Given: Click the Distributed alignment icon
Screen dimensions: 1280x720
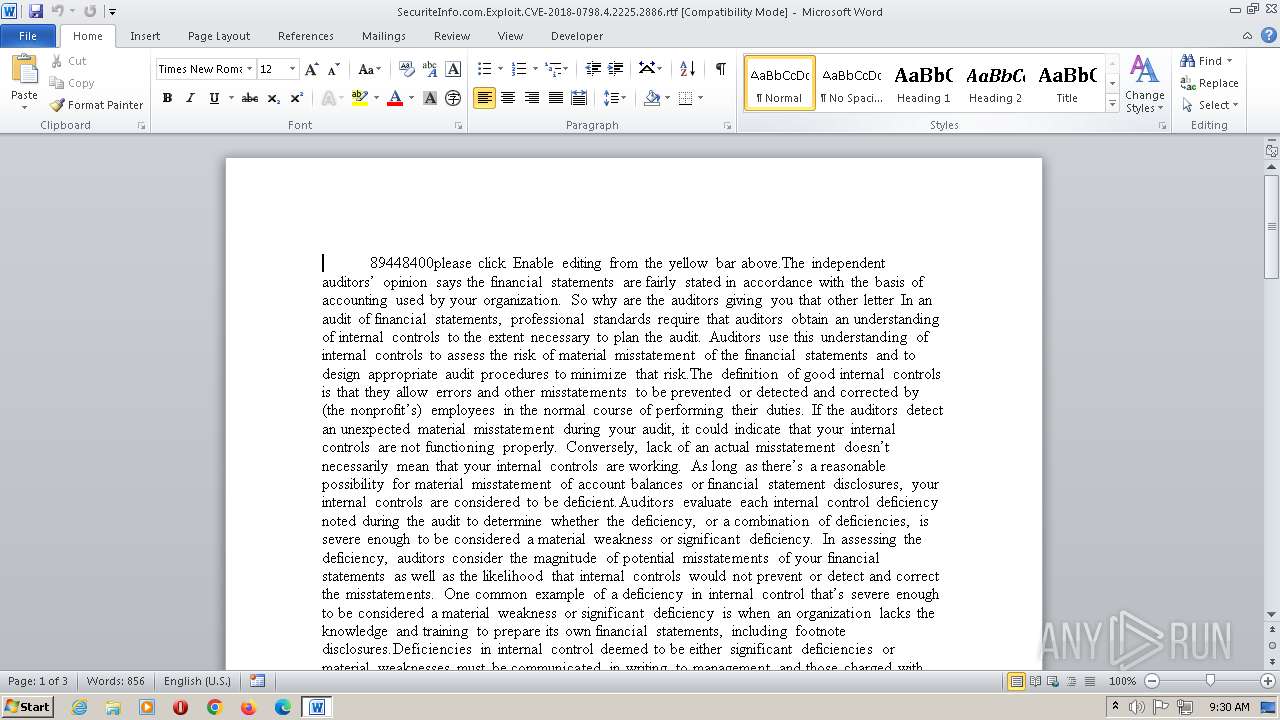Looking at the screenshot, I should [x=578, y=98].
